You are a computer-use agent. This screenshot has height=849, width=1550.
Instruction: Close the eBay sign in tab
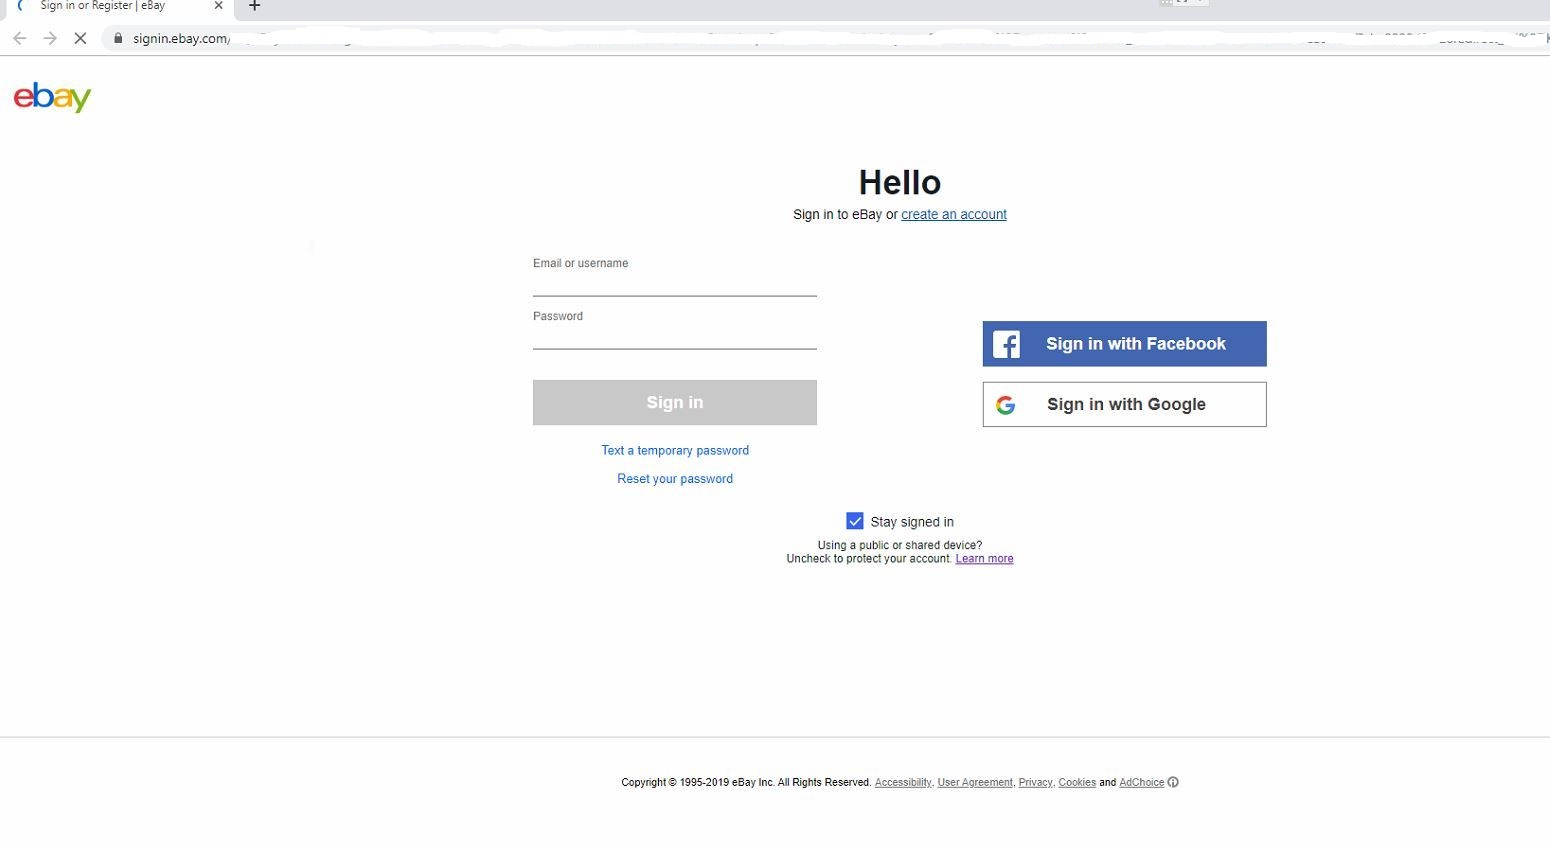(x=218, y=6)
